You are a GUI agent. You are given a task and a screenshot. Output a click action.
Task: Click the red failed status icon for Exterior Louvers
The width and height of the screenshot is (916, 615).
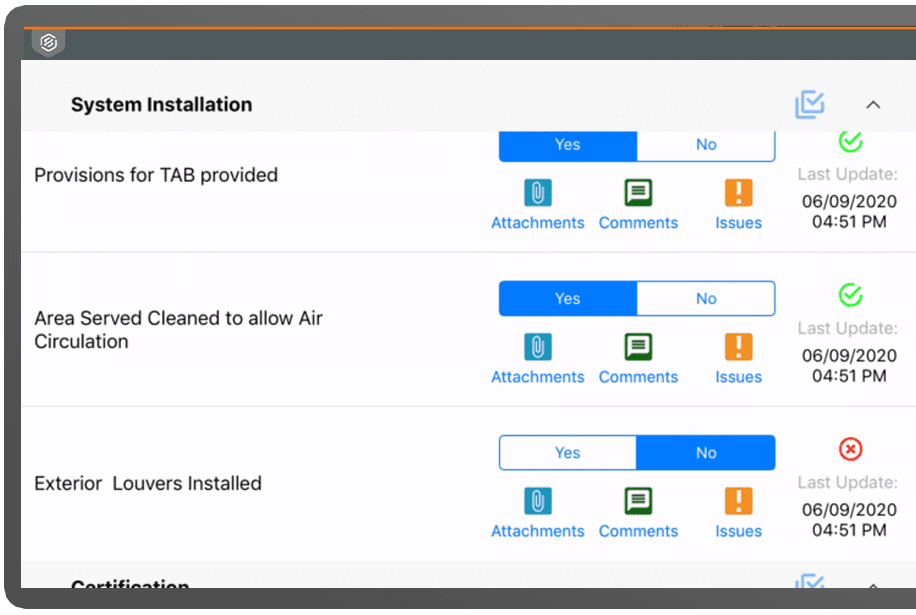pyautogui.click(x=850, y=449)
